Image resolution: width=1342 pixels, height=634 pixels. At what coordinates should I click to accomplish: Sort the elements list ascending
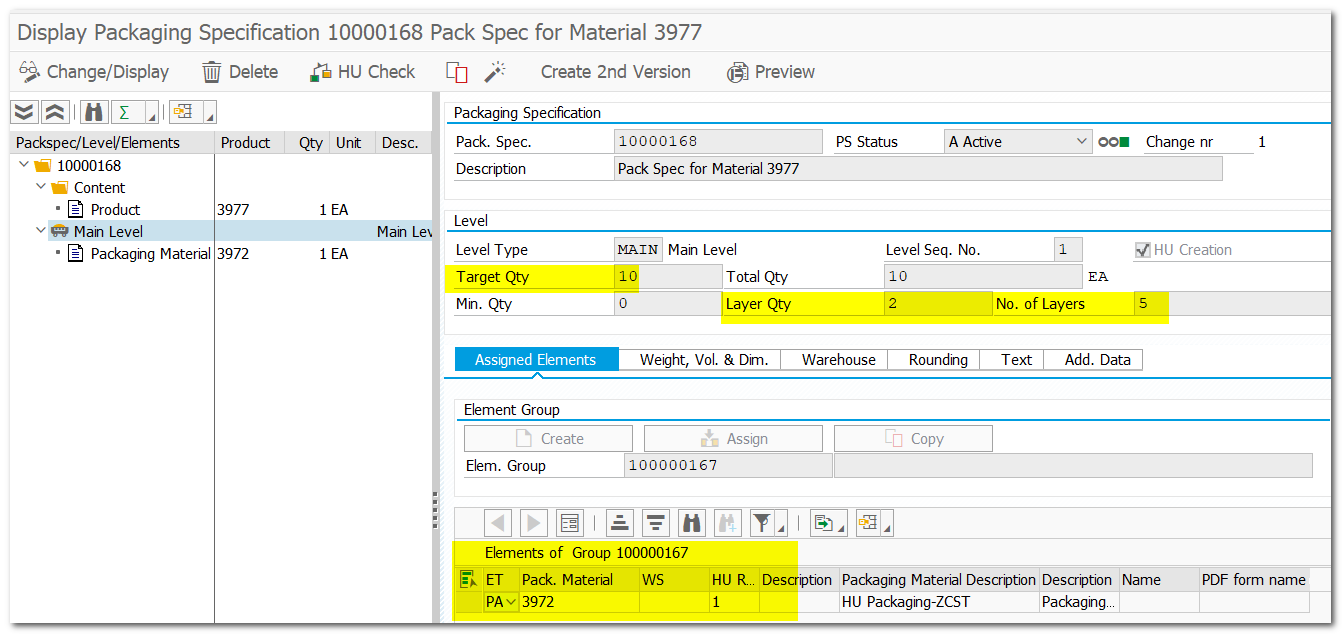620,522
